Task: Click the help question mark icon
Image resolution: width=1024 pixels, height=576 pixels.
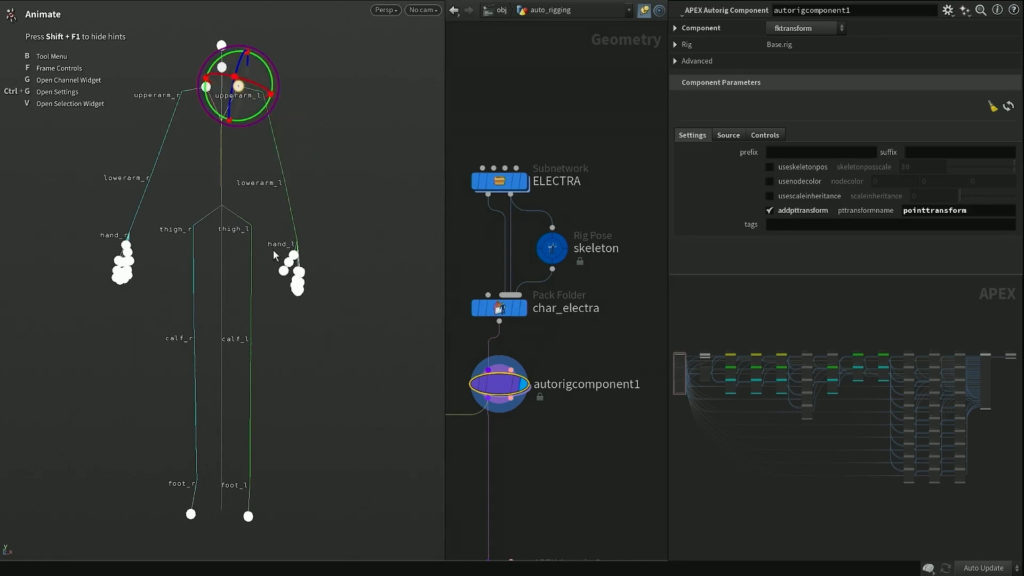Action: click(x=1013, y=10)
